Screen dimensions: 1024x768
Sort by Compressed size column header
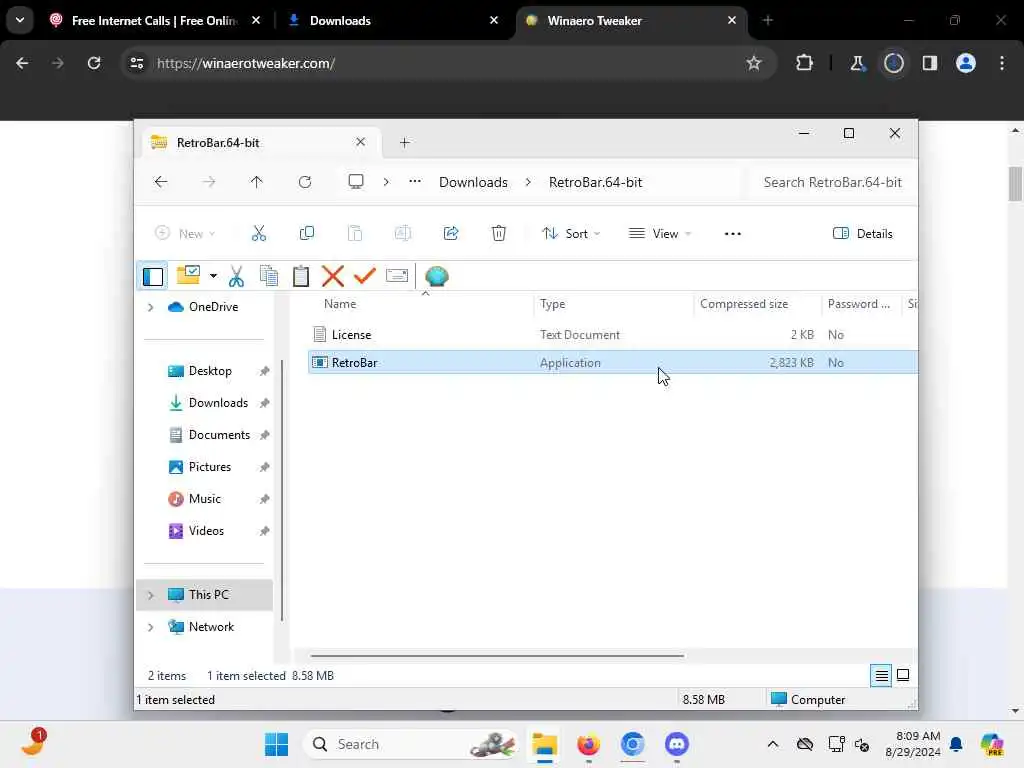pos(758,304)
